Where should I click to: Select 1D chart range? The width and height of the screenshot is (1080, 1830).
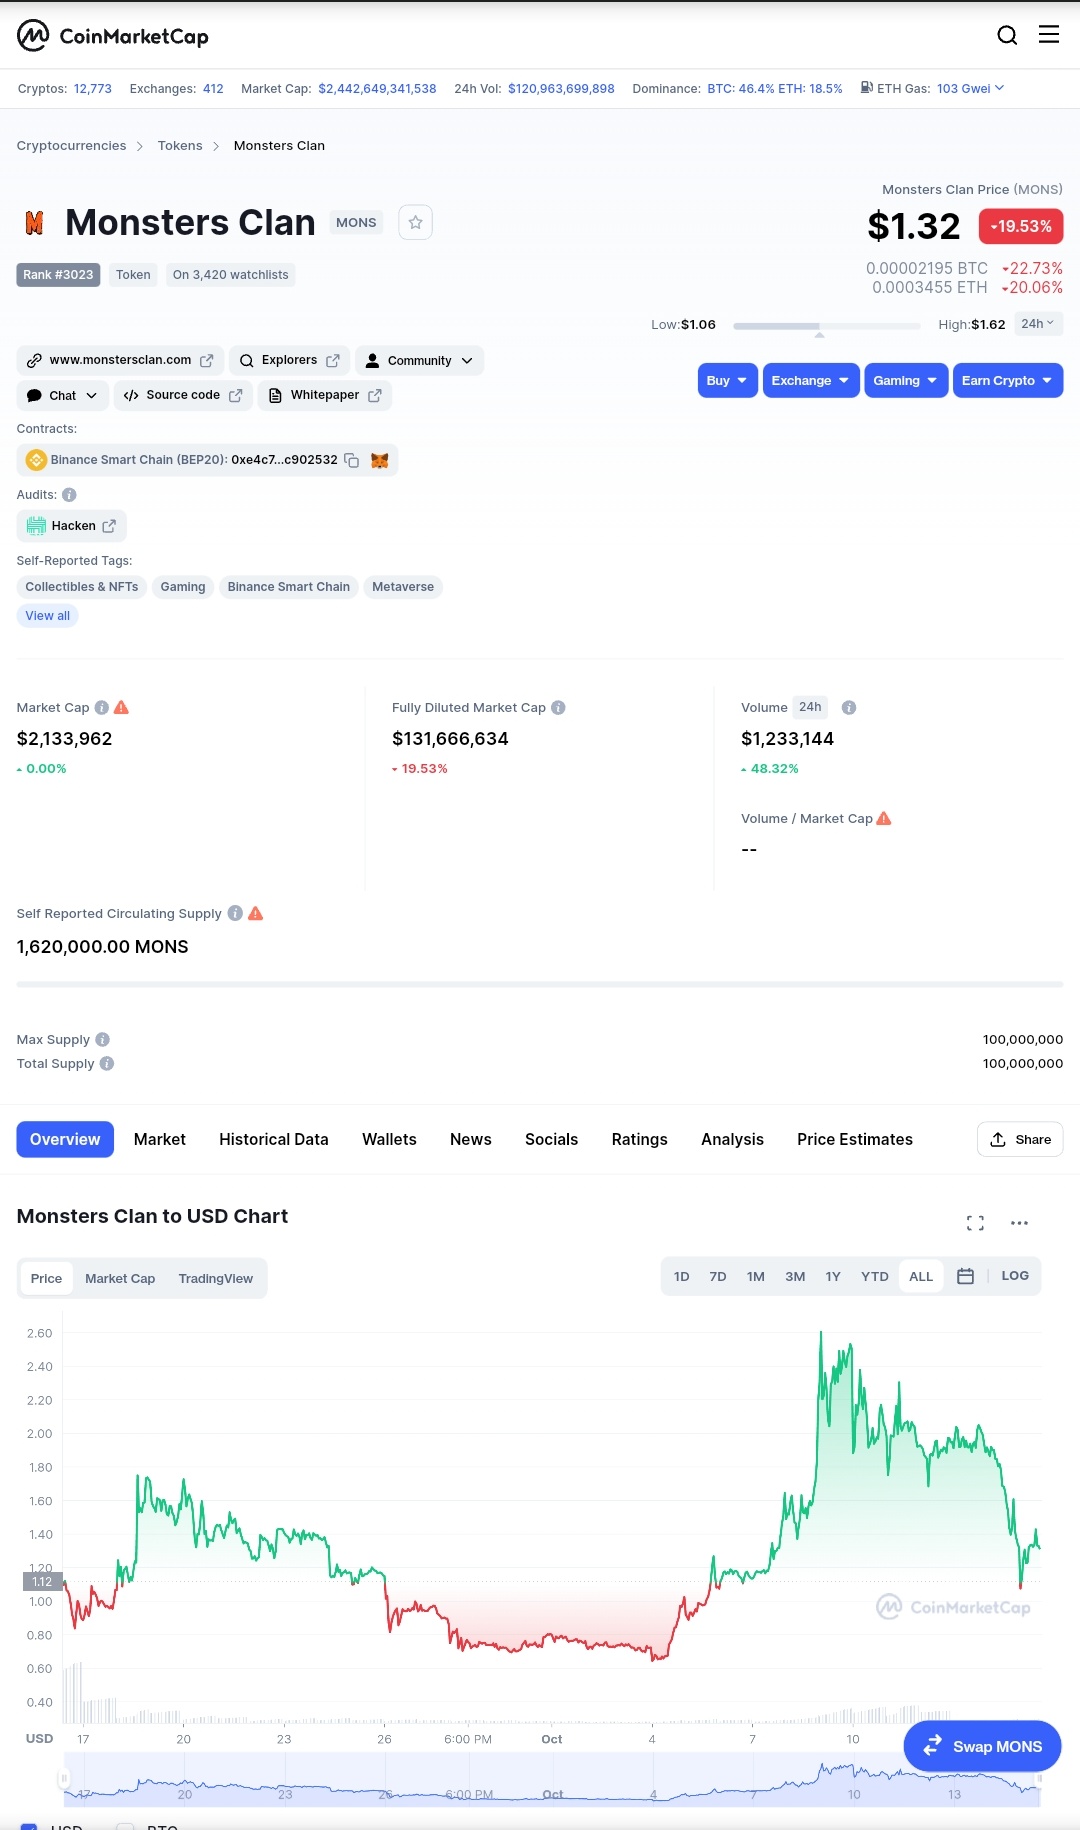point(682,1276)
